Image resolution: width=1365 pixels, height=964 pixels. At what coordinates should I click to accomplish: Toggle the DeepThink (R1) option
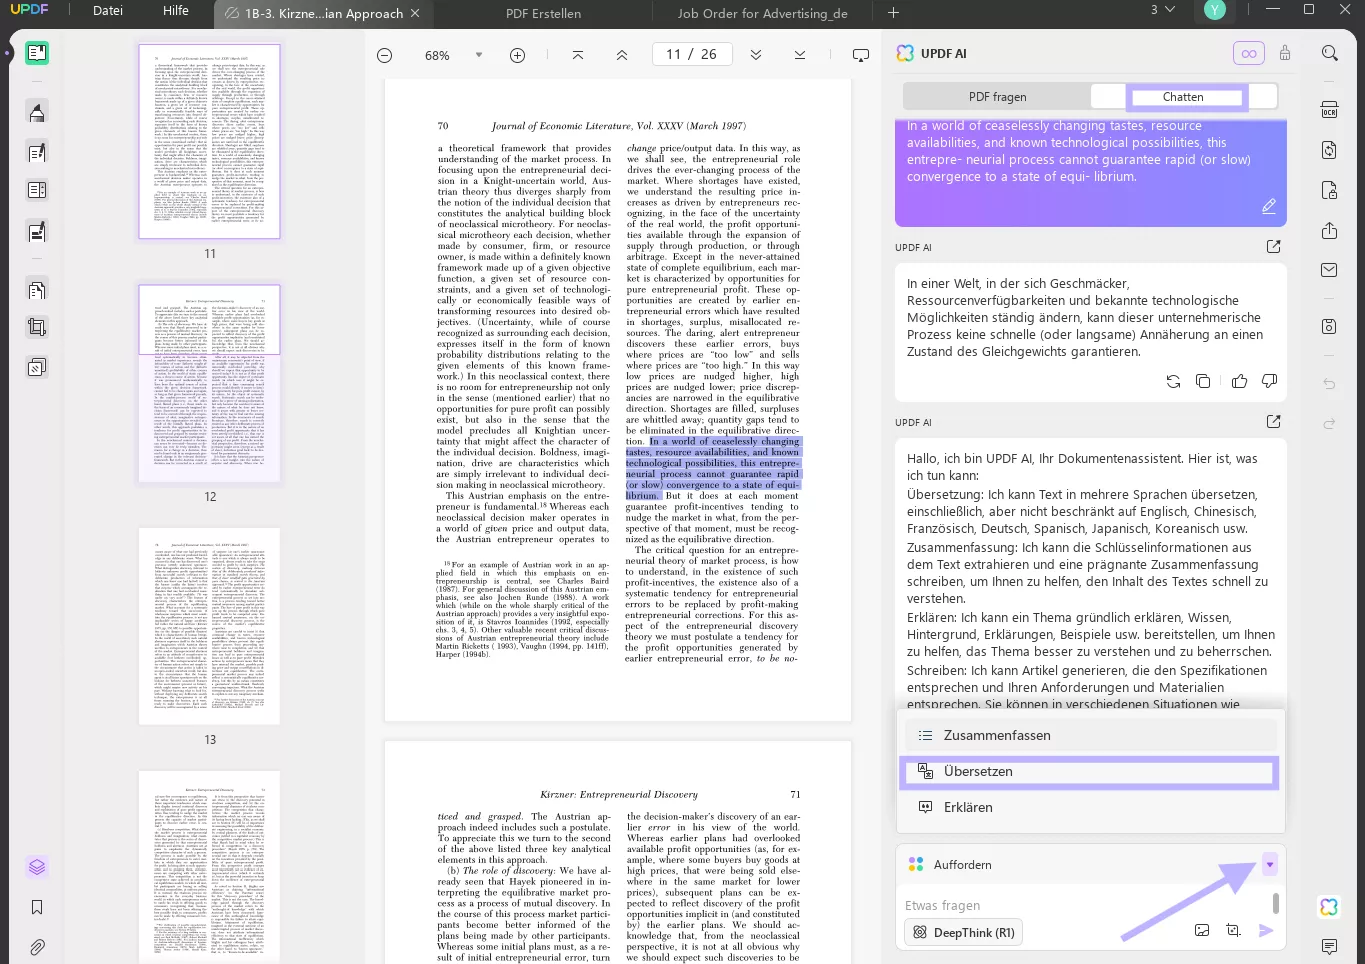[x=962, y=932]
